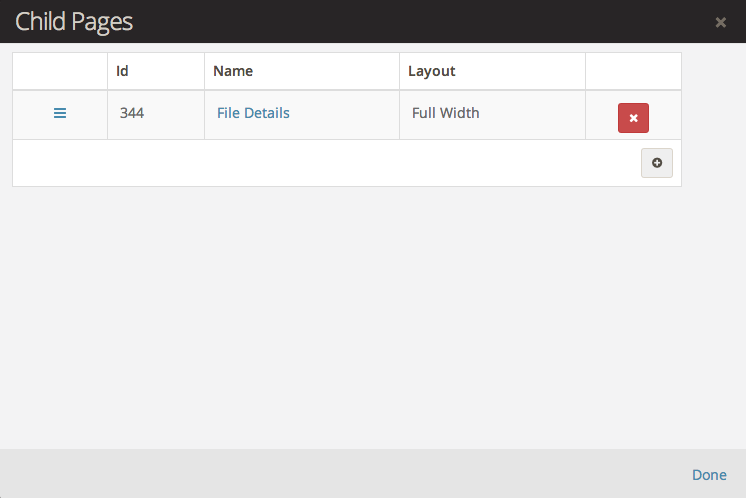The width and height of the screenshot is (746, 498).
Task: Close the Child Pages dialog with X
Action: 720,22
